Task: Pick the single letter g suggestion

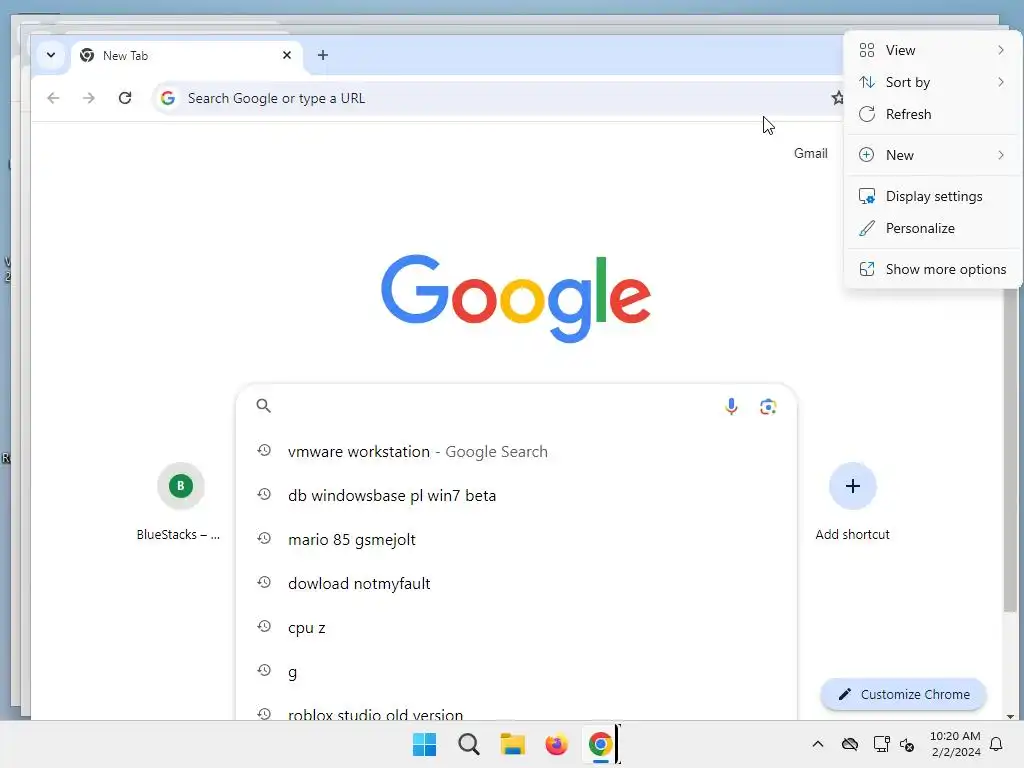Action: (x=516, y=672)
